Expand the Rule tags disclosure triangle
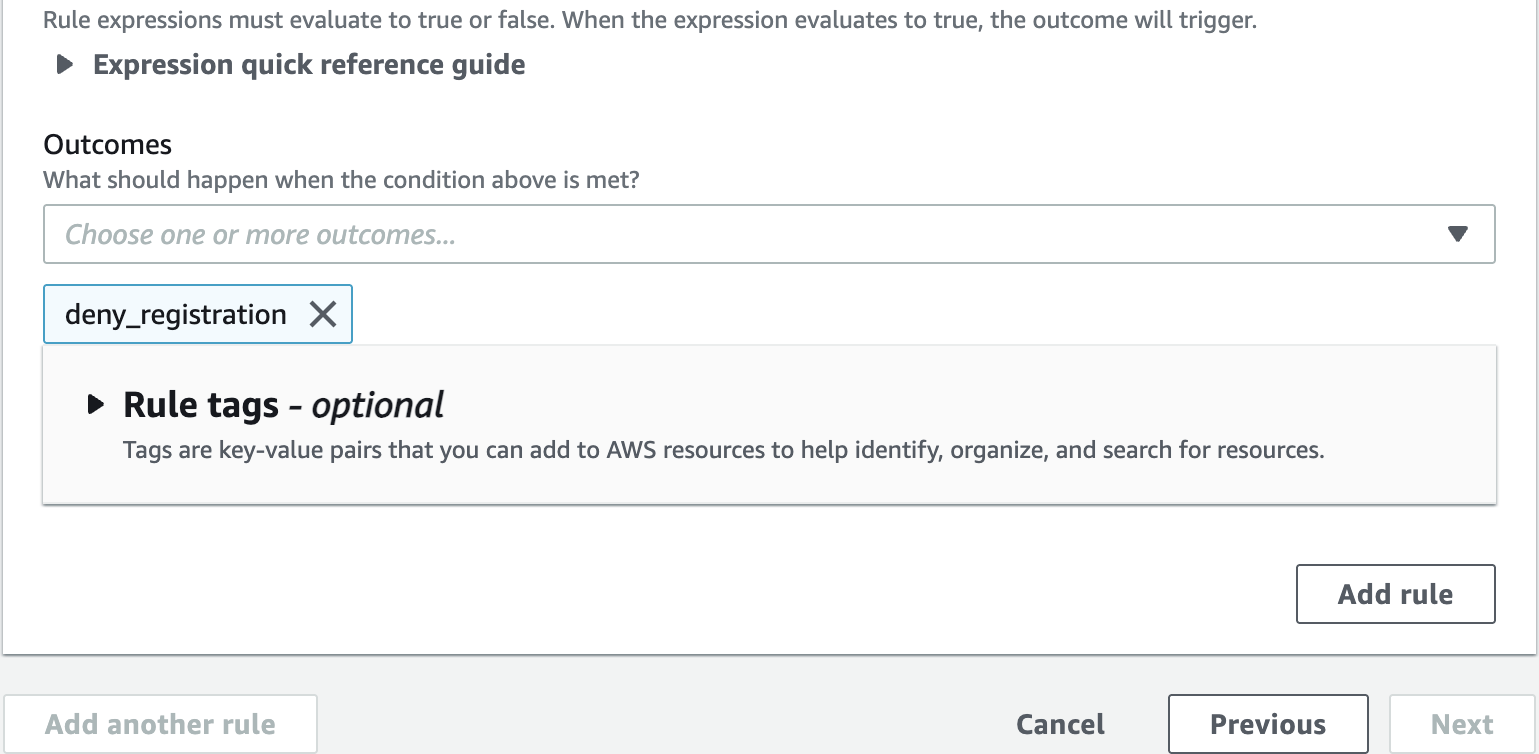 point(95,405)
